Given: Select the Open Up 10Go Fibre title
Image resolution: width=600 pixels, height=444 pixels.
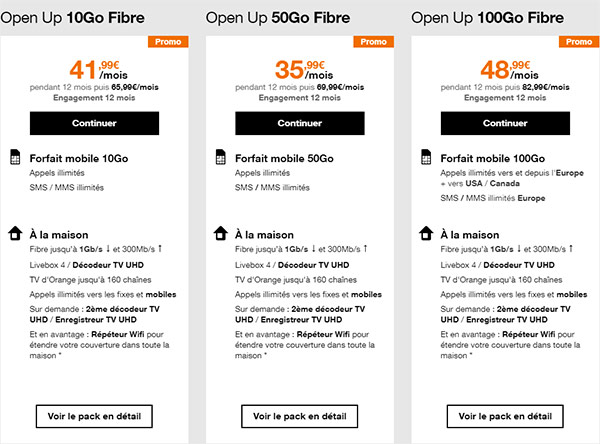Looking at the screenshot, I should click(x=71, y=17).
